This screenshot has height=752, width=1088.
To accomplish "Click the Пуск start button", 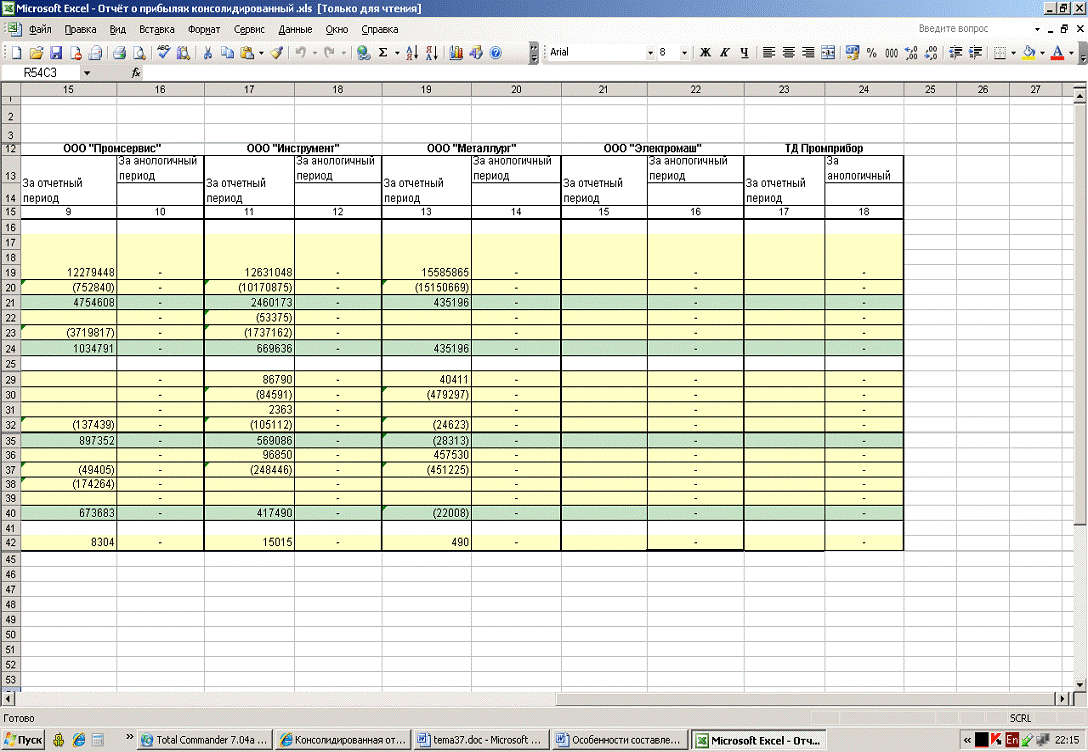I will [x=23, y=740].
